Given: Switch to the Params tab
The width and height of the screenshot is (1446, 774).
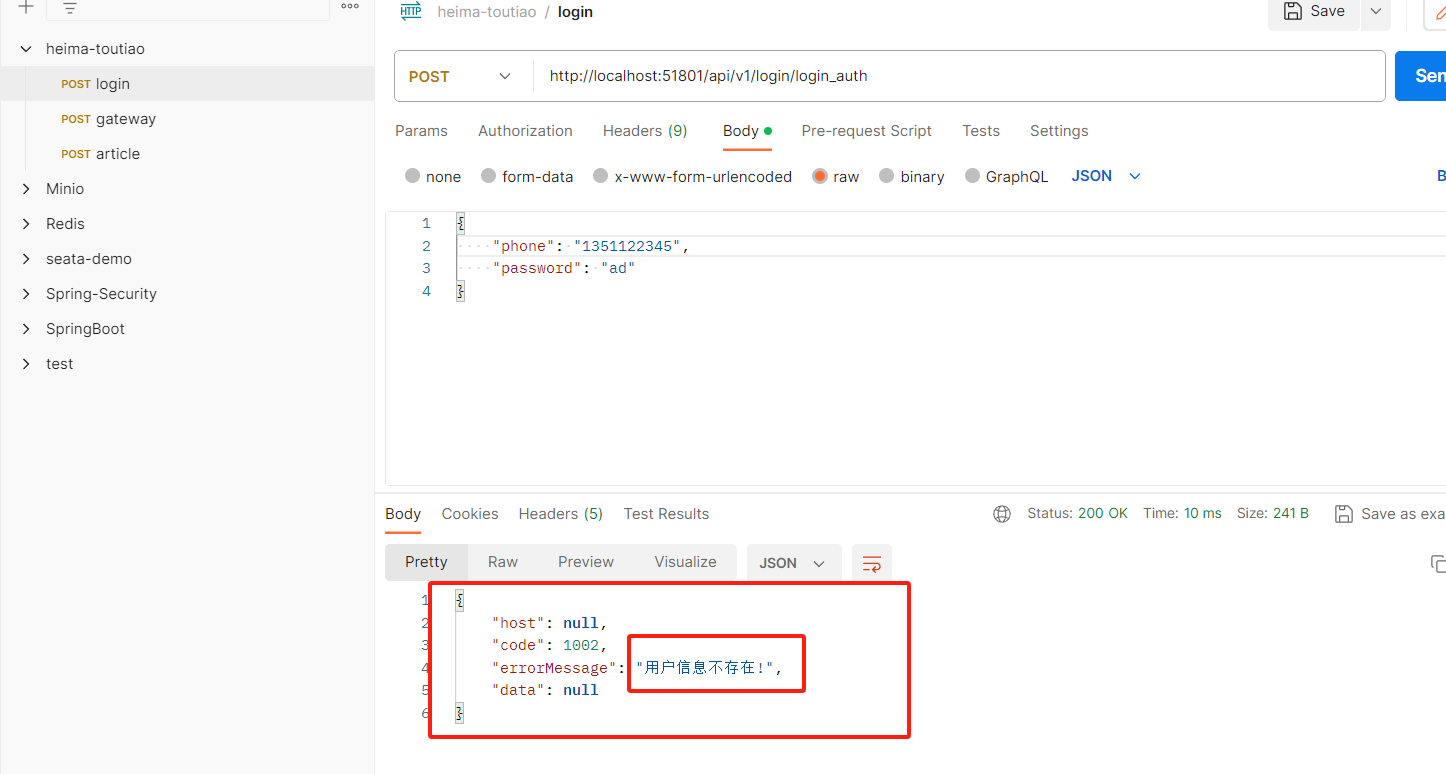Looking at the screenshot, I should tap(421, 131).
